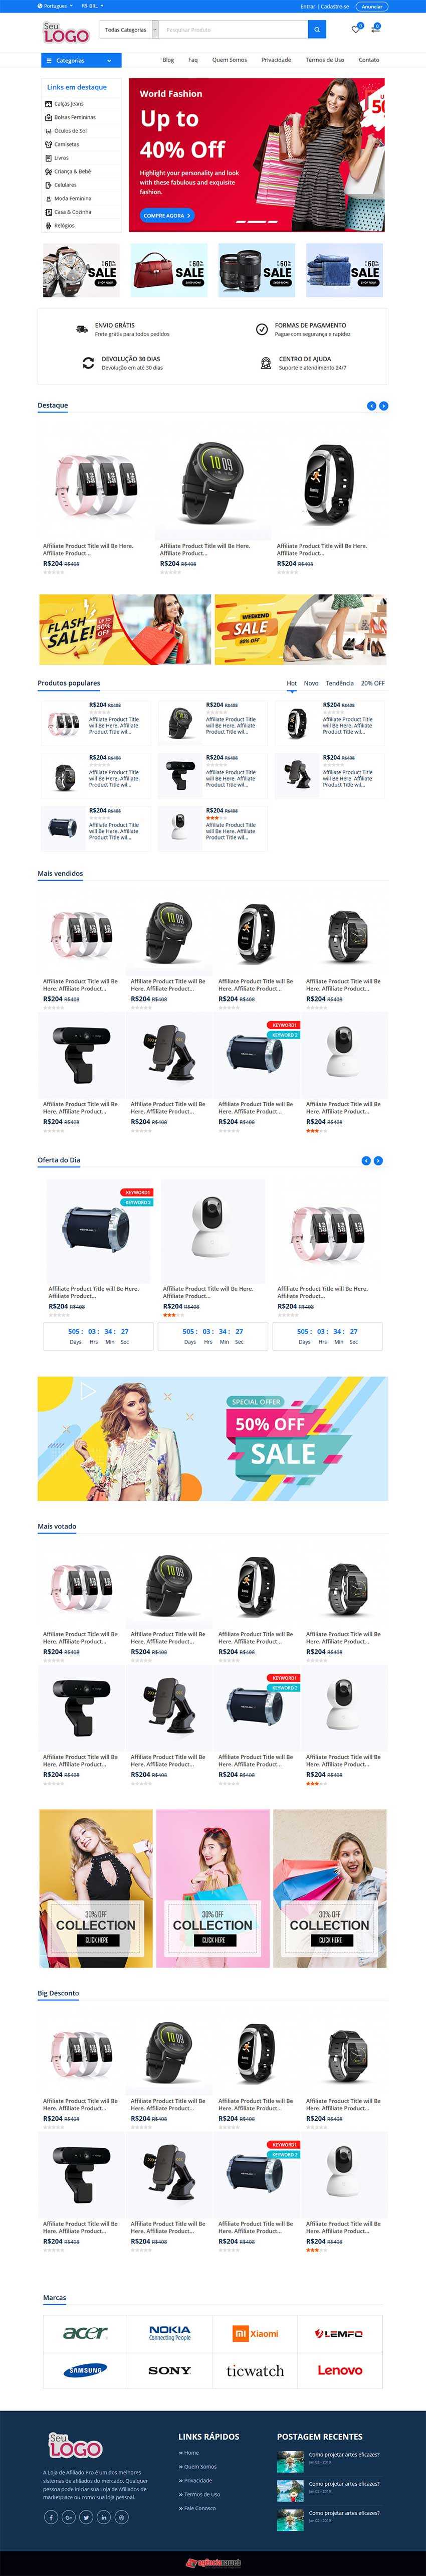Image resolution: width=426 pixels, height=2576 pixels.
Task: Switch to the 20% OFF tab
Action: (373, 683)
